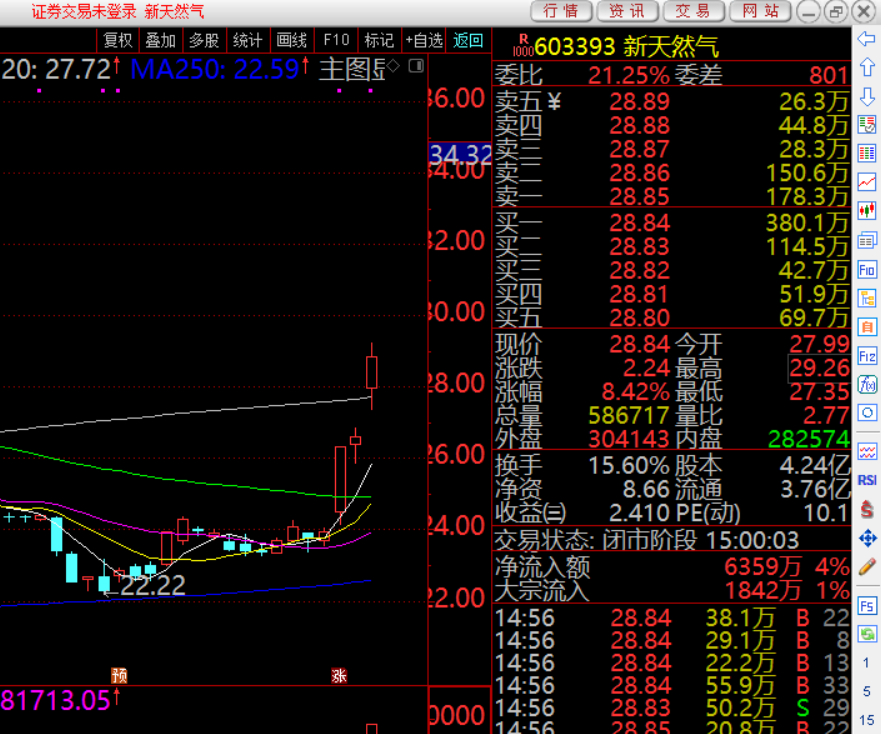Open the intraday line chart icon
Screen dimensions: 881x734
point(867,182)
